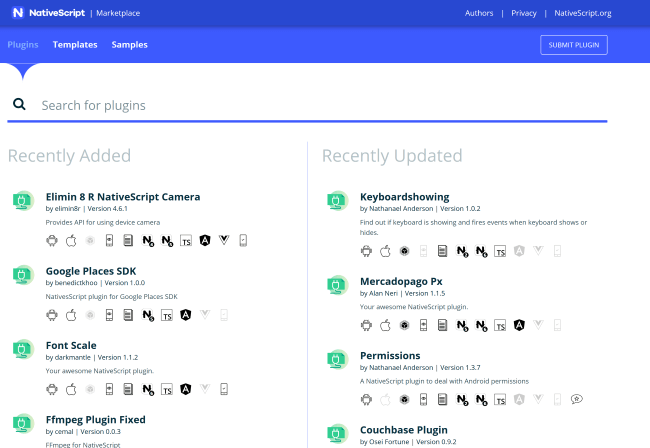650x448 pixels.
Task: Open the Keyboardshowing plugin
Action: [405, 197]
